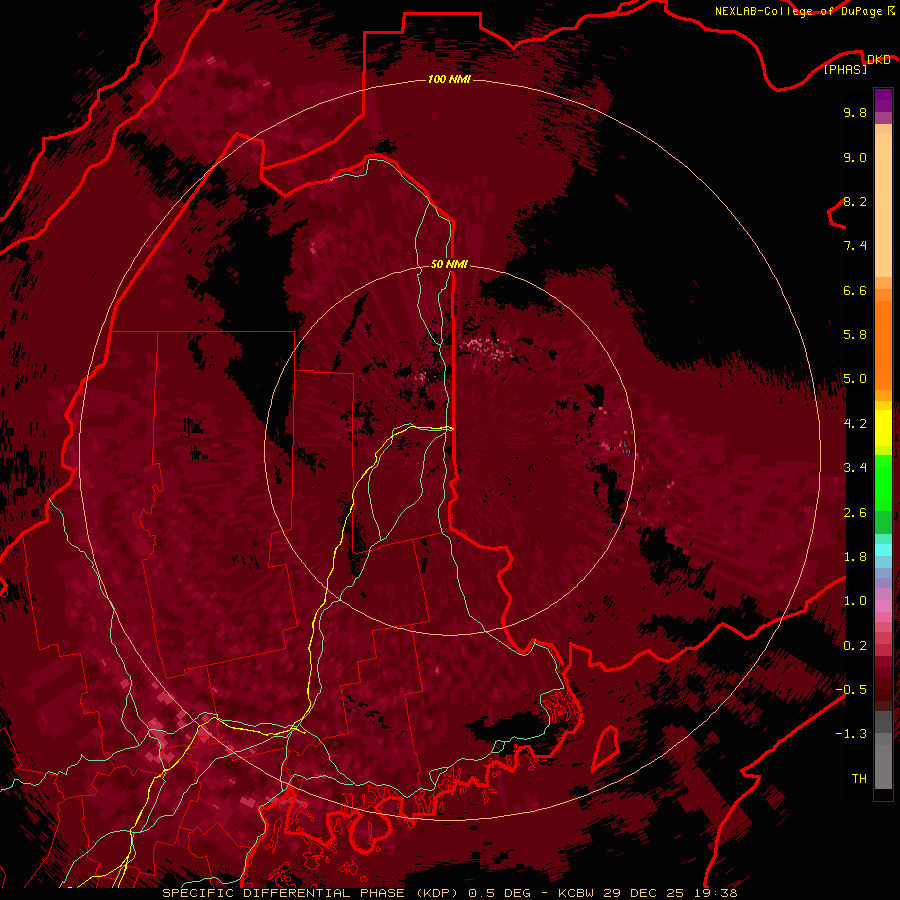This screenshot has height=900, width=900.
Task: Pick the cyan band on the color bar
Action: click(883, 550)
